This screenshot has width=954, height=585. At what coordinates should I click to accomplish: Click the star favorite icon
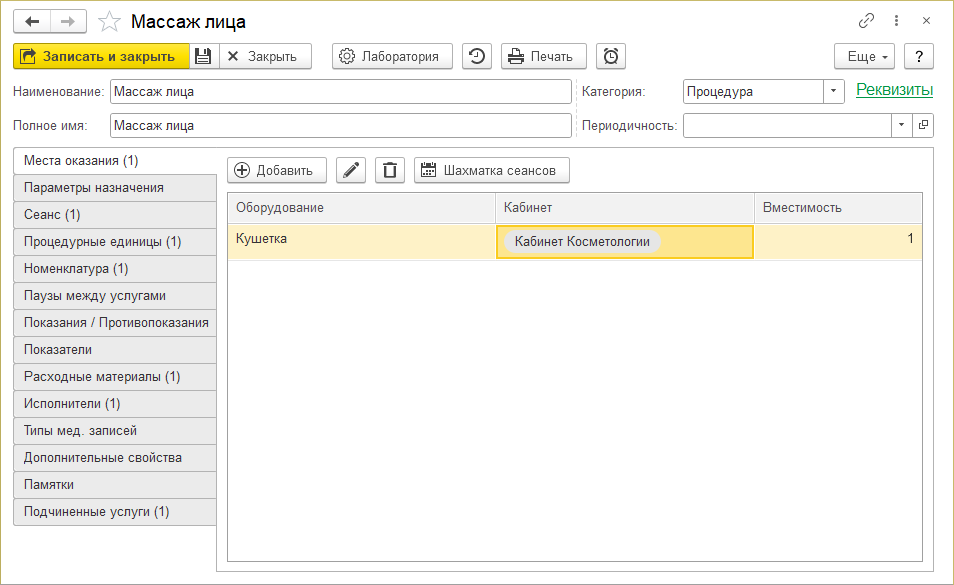click(111, 21)
